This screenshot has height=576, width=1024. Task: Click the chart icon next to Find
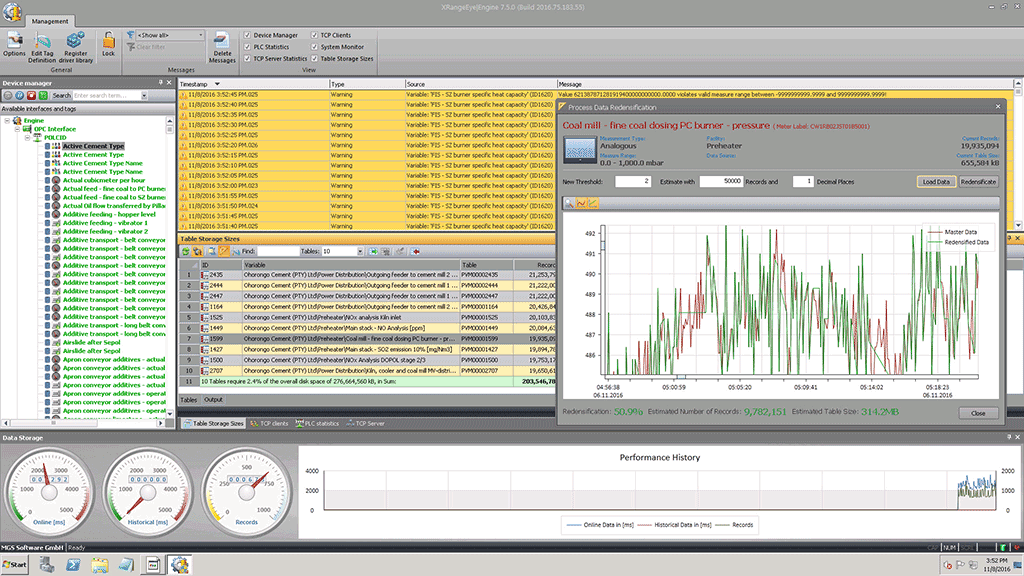(x=236, y=251)
